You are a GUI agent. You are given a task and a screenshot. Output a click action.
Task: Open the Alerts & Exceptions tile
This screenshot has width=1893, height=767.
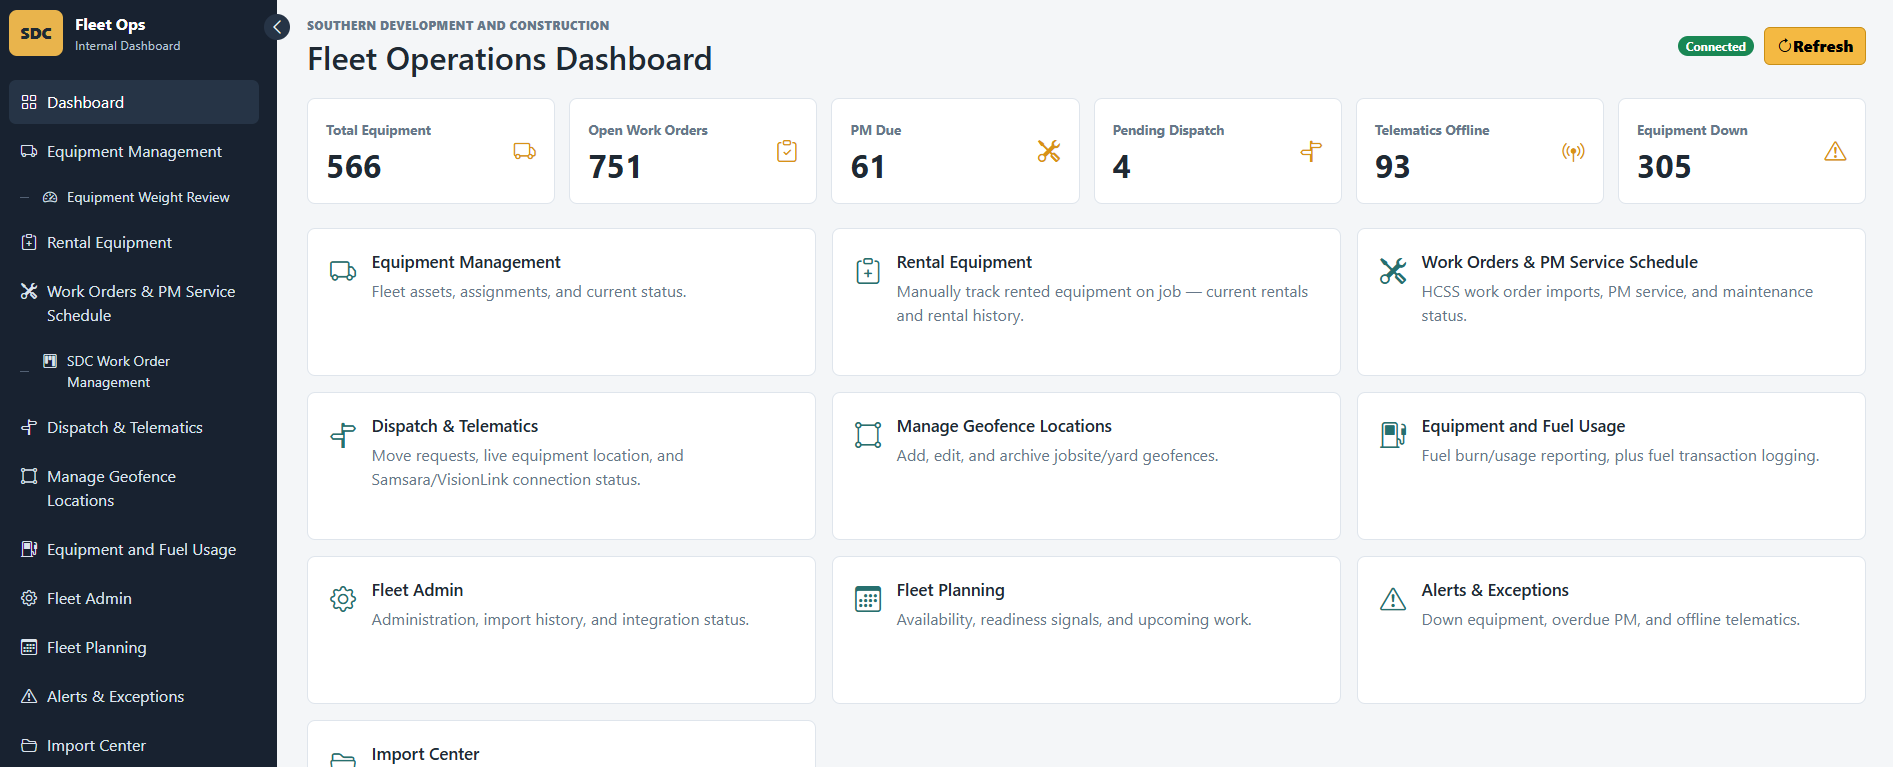[x=1611, y=630]
